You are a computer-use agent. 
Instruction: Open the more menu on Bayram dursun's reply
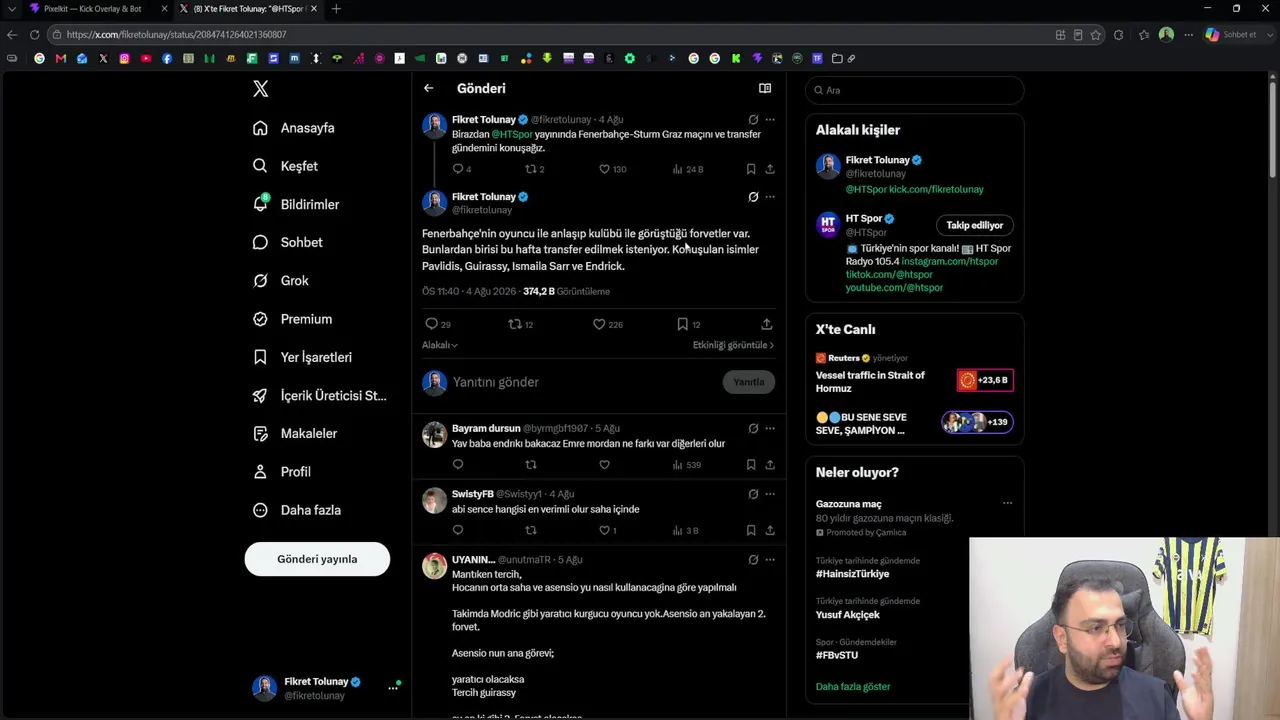770,428
